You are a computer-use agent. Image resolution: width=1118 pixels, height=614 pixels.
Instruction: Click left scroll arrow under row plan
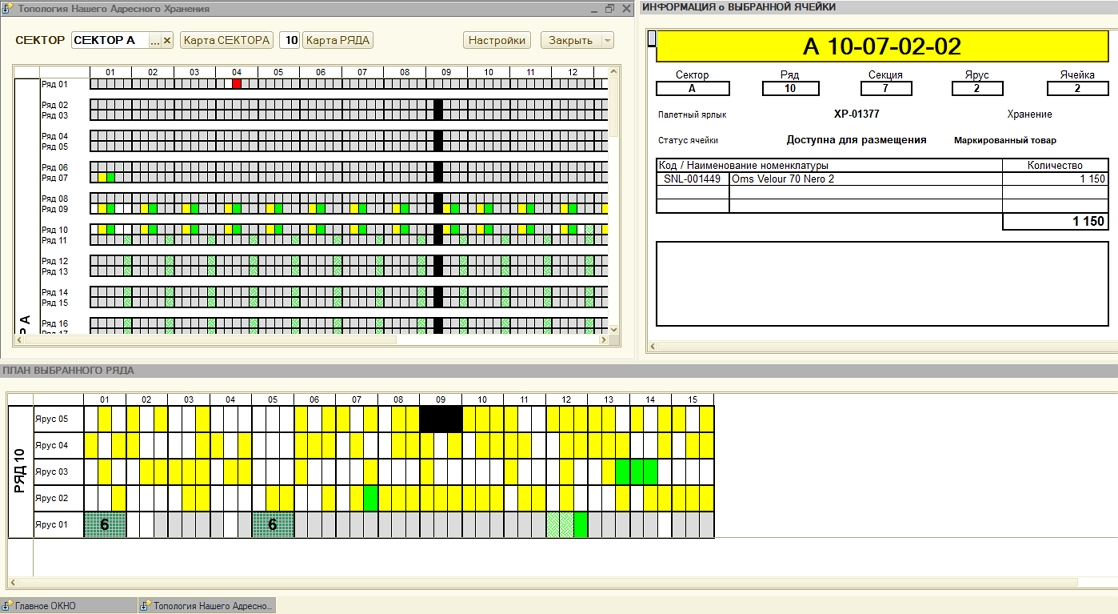click(14, 583)
